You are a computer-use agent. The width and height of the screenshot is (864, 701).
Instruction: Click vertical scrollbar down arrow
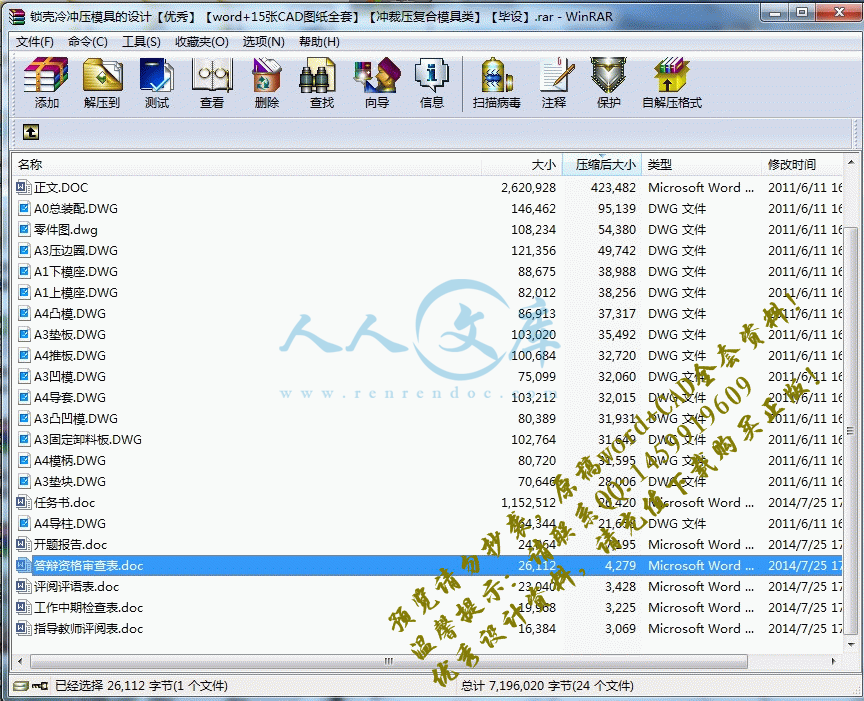coord(850,644)
